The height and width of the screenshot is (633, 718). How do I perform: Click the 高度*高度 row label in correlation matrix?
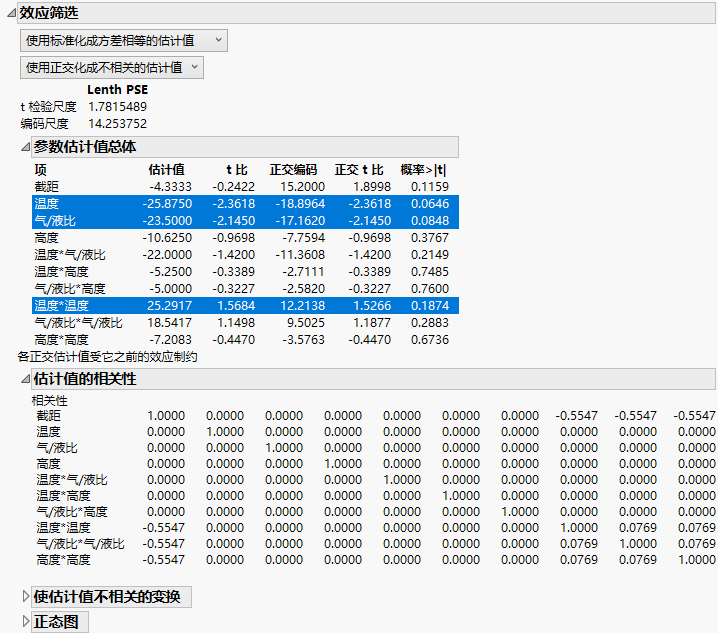coord(63,559)
